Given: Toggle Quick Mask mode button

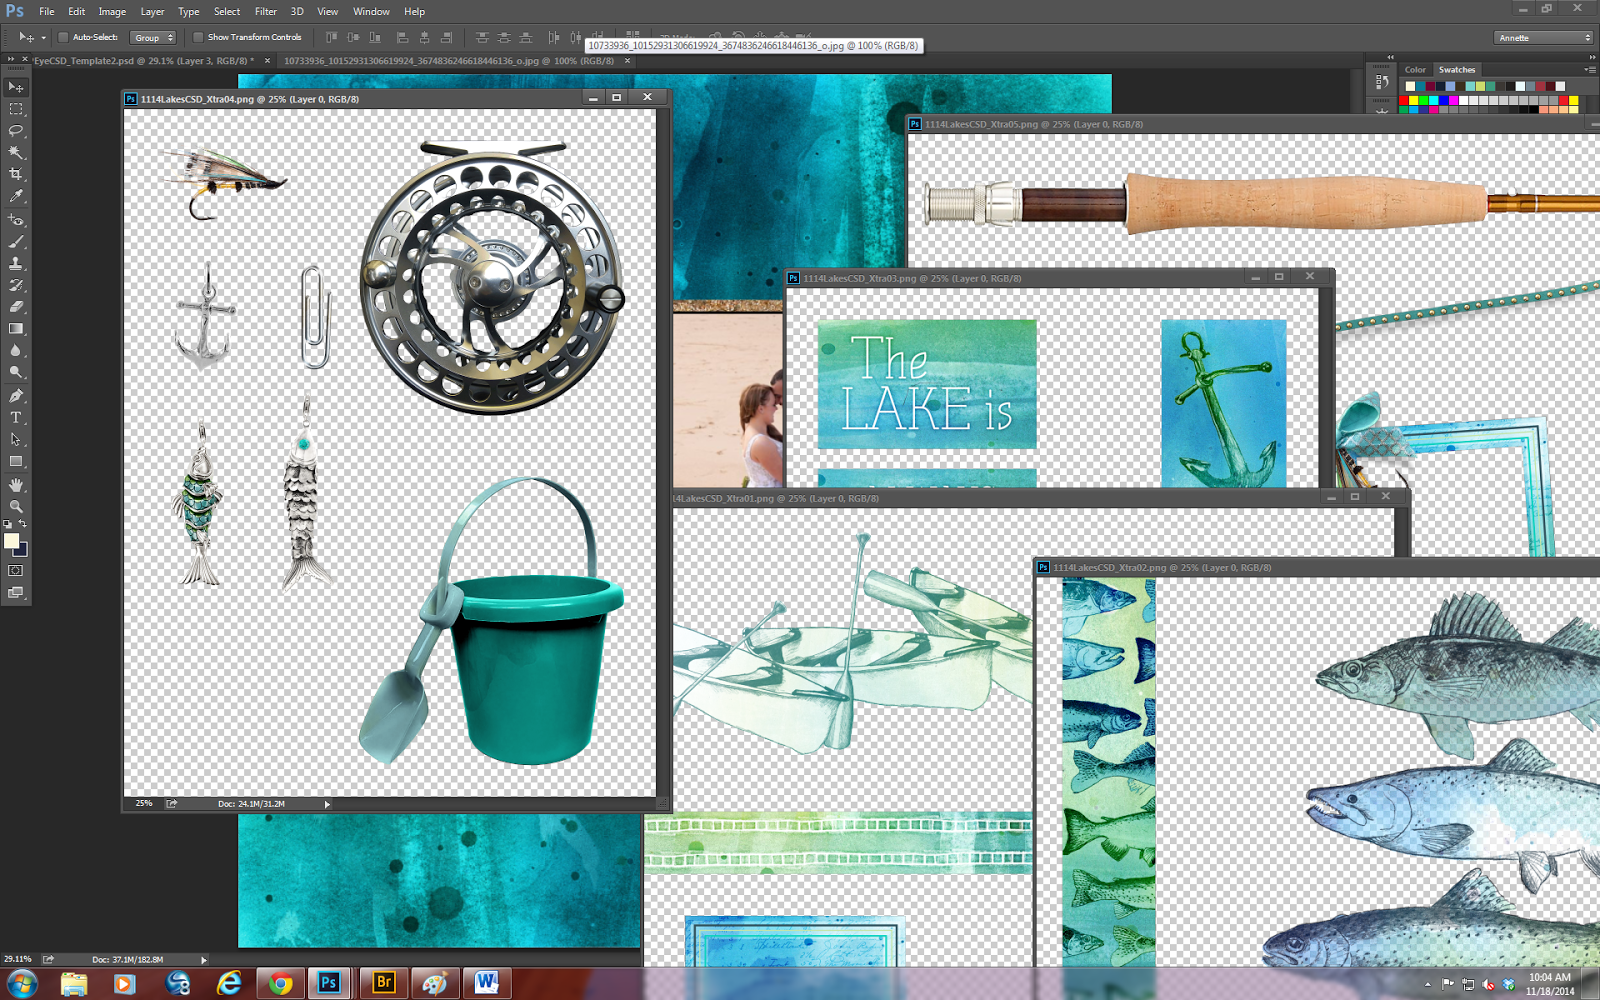Looking at the screenshot, I should pyautogui.click(x=16, y=571).
